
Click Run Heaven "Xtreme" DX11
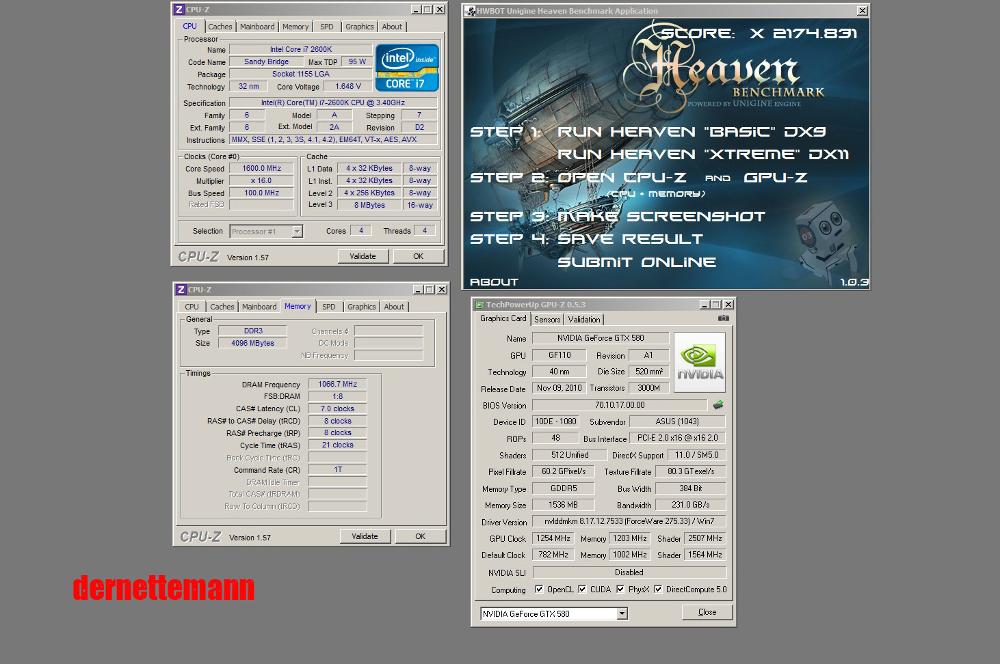(x=703, y=154)
